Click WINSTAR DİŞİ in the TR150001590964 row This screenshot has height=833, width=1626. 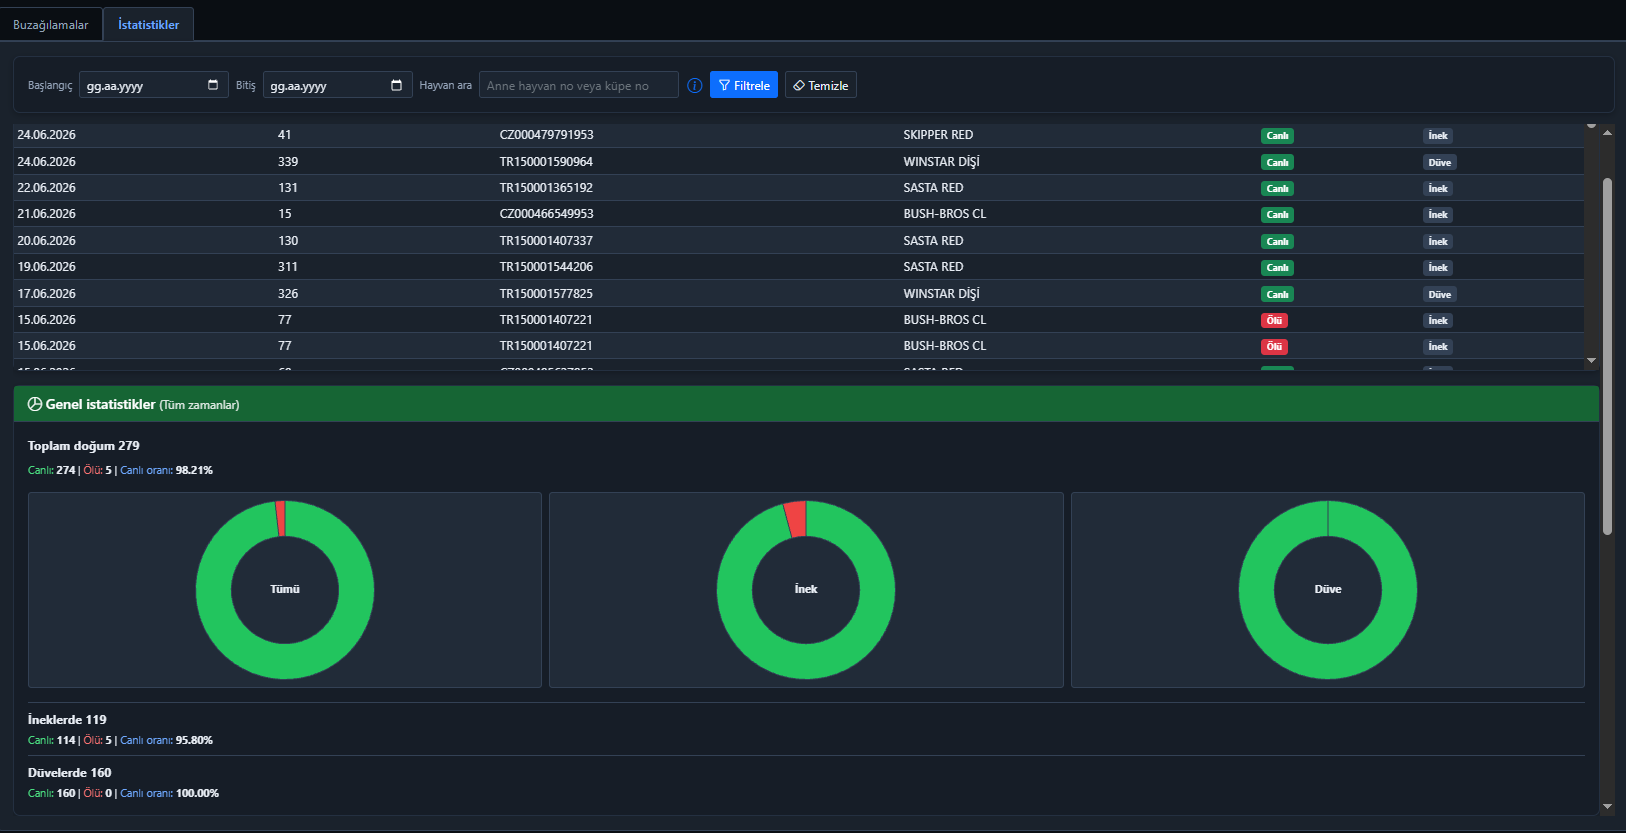tap(942, 162)
